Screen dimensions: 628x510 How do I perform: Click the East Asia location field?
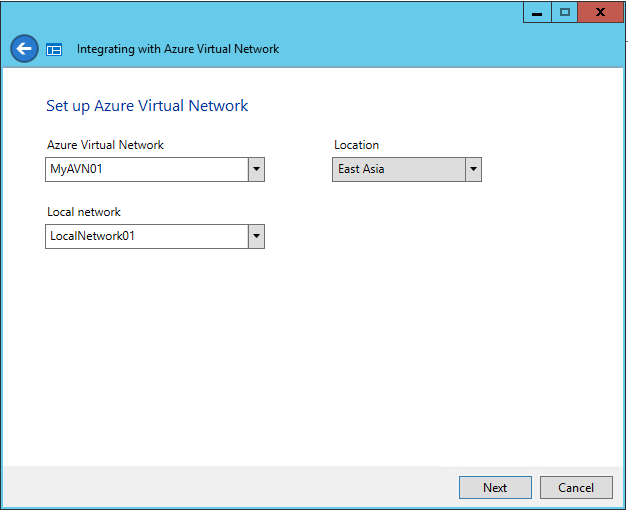[407, 169]
